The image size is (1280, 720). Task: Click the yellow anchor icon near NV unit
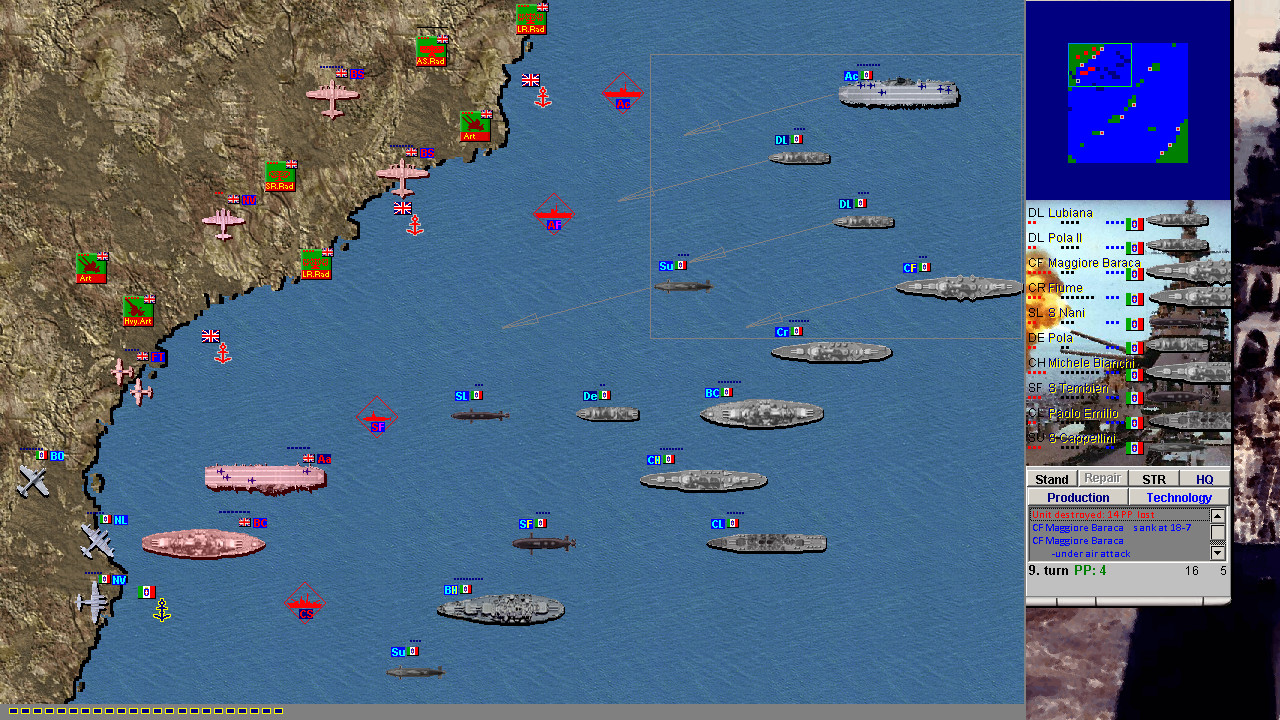click(x=160, y=607)
